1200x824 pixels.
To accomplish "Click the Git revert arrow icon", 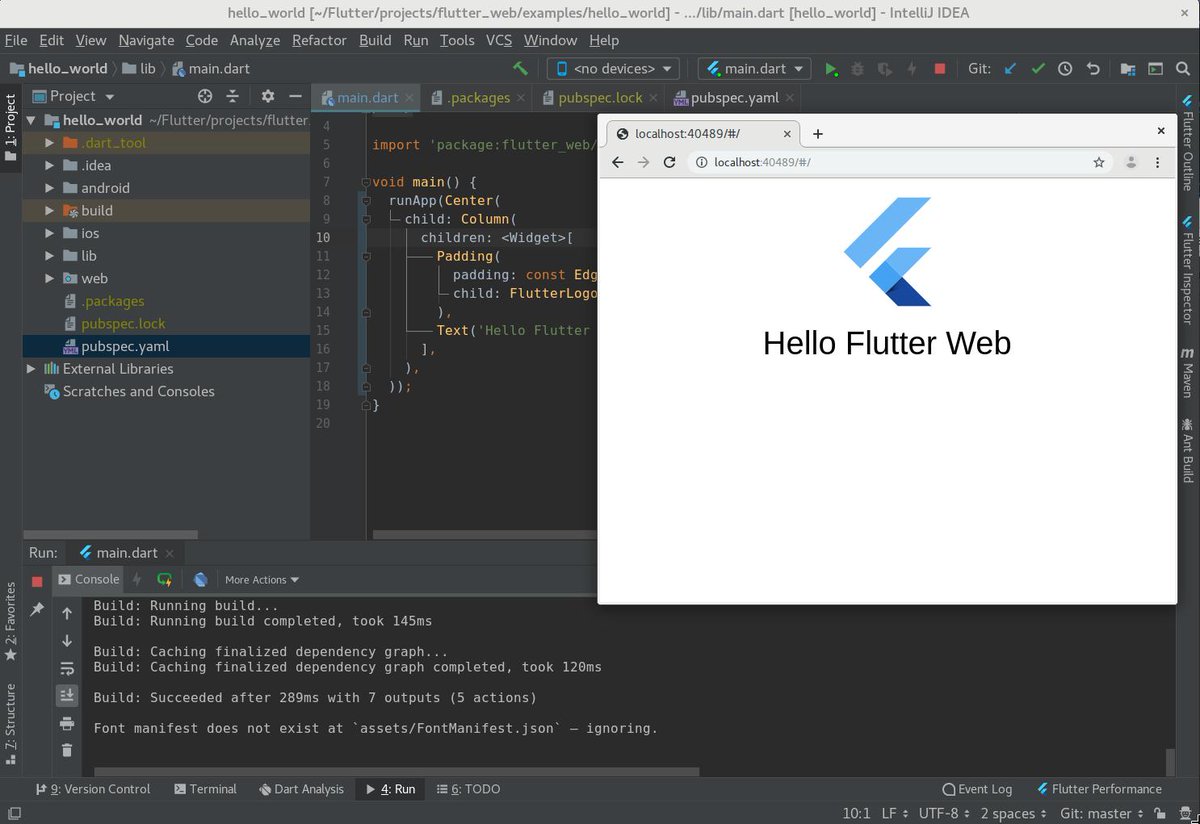I will 1093,69.
